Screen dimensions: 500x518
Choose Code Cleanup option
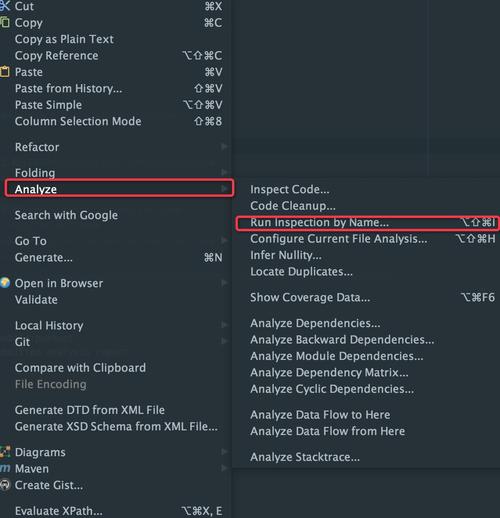pos(293,206)
